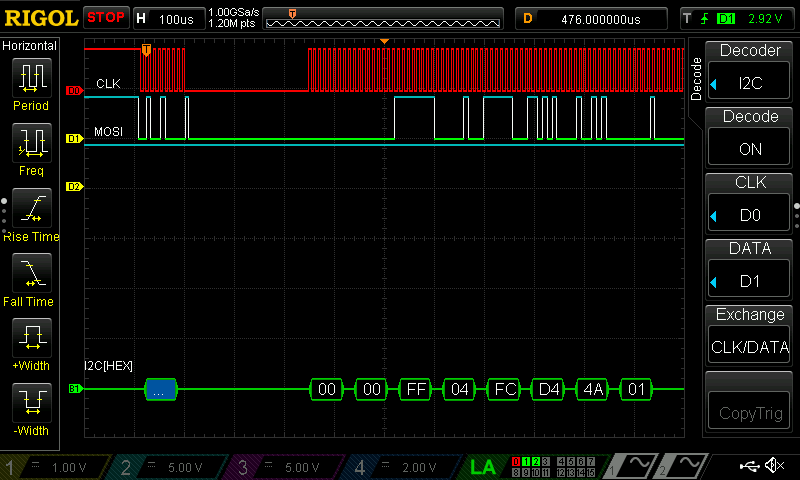Click the trigger source D1 badge
This screenshot has height=480, width=800.
click(x=726, y=19)
